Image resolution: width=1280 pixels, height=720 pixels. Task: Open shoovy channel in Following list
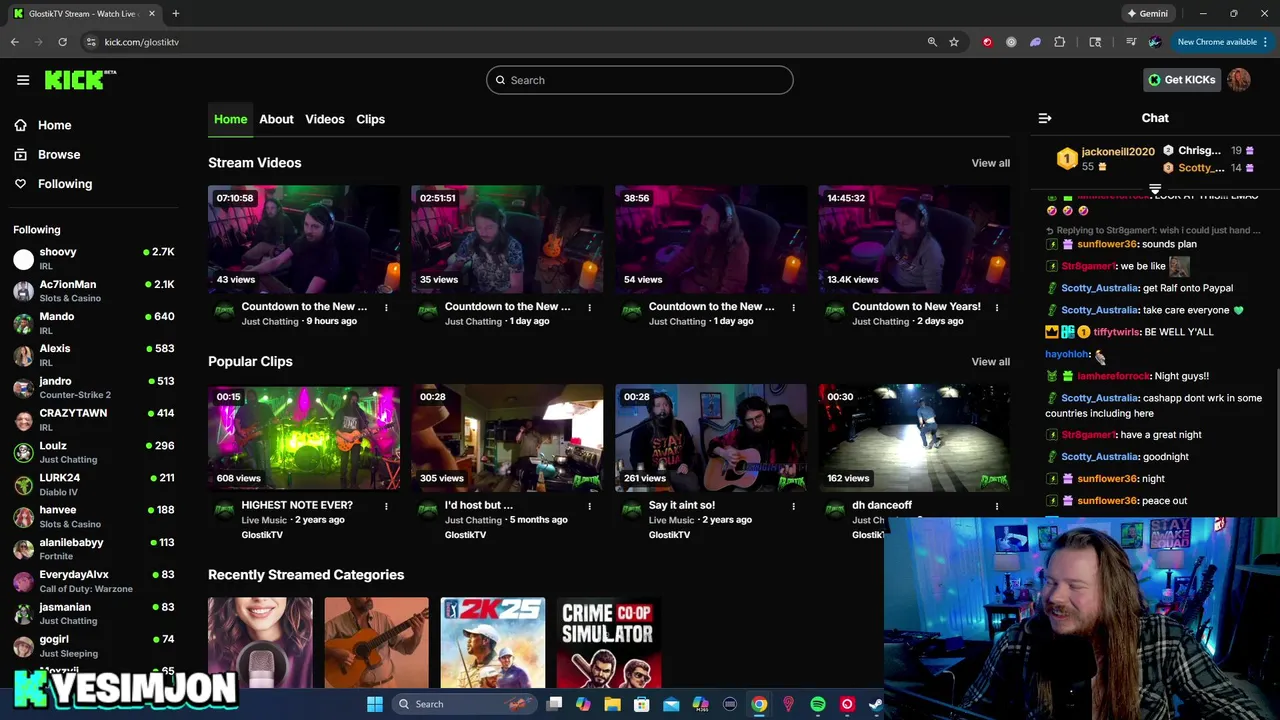94,259
